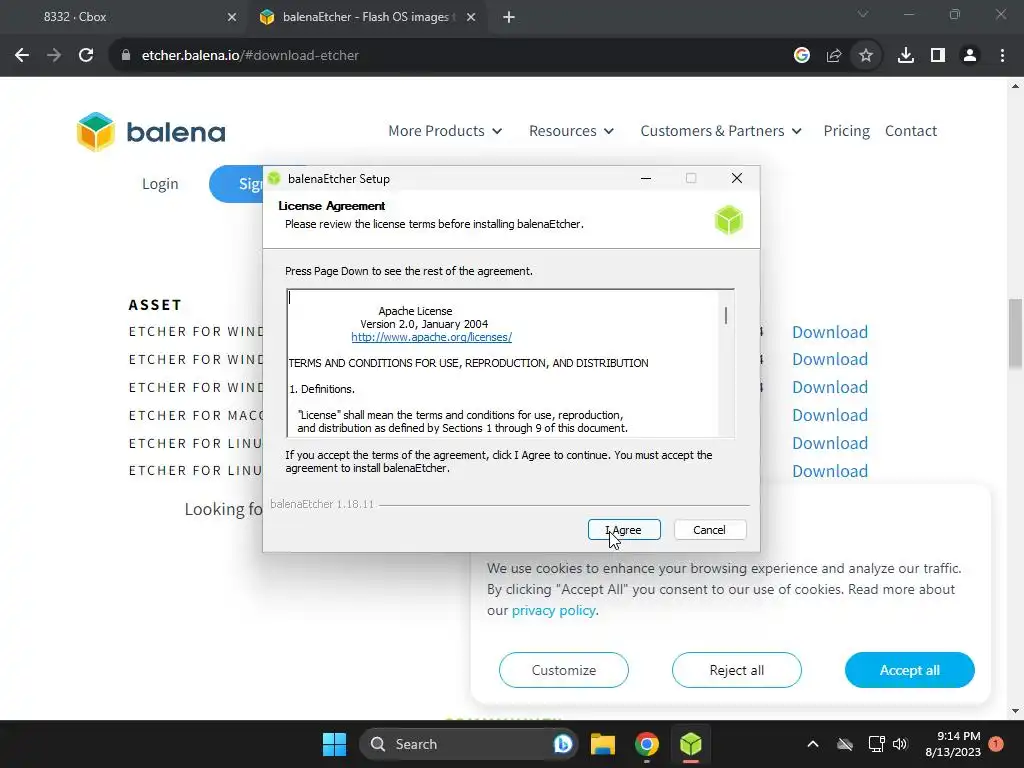Viewport: 1024px width, 768px height.
Task: Select the balenaEtcher browser tab
Action: point(368,17)
